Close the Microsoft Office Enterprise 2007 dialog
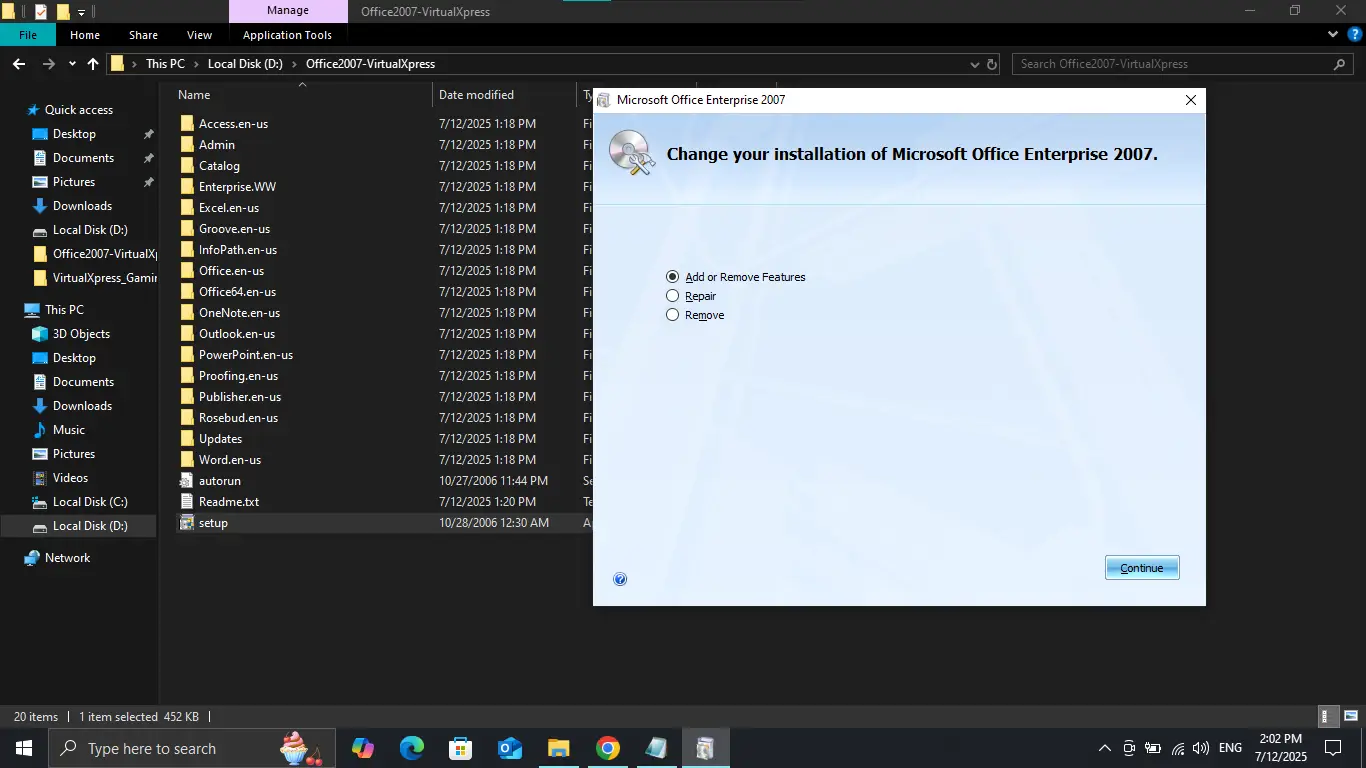1366x768 pixels. click(1190, 100)
